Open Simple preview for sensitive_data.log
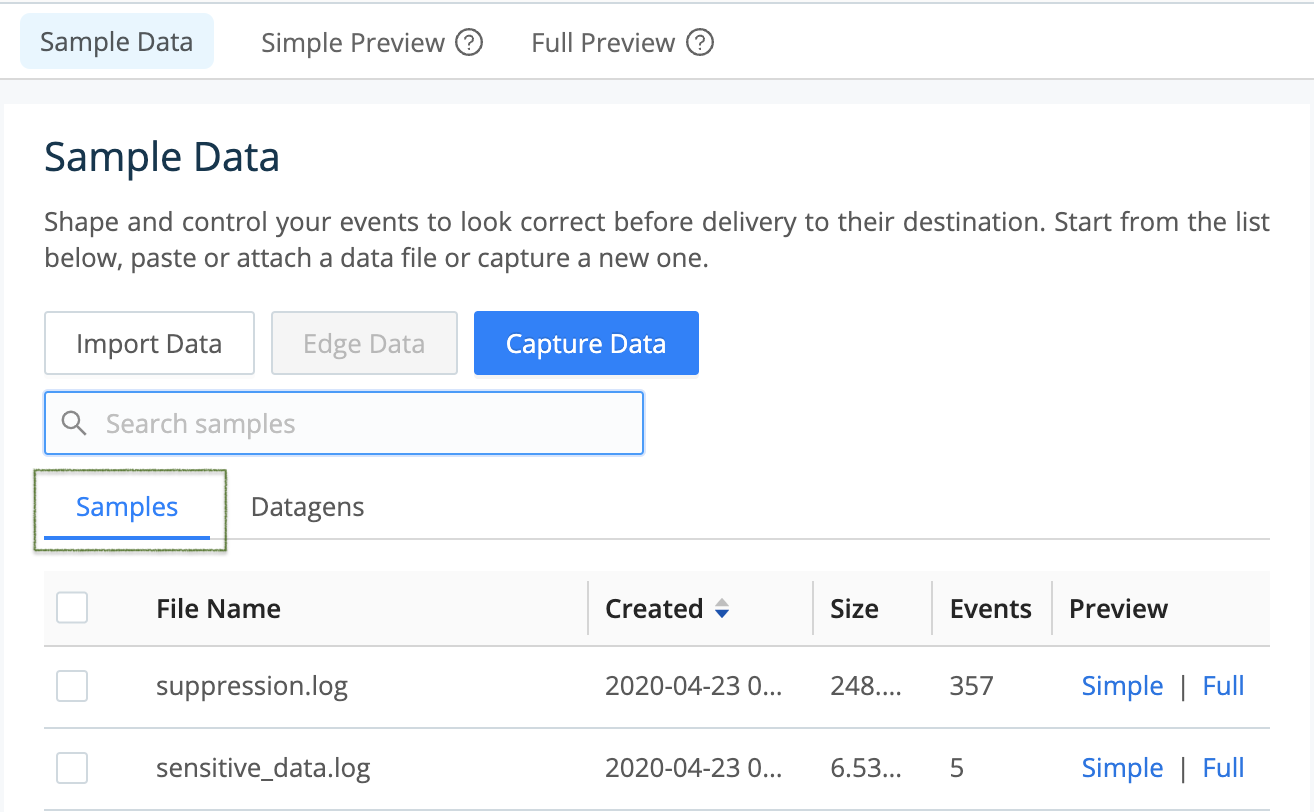 (x=1122, y=768)
